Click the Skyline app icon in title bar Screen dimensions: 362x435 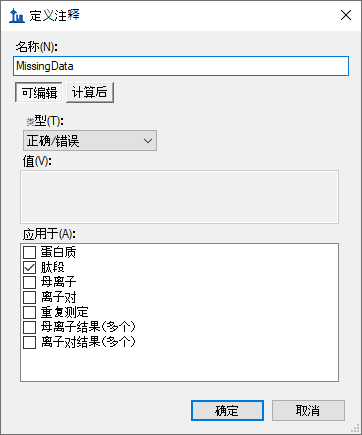click(x=17, y=16)
